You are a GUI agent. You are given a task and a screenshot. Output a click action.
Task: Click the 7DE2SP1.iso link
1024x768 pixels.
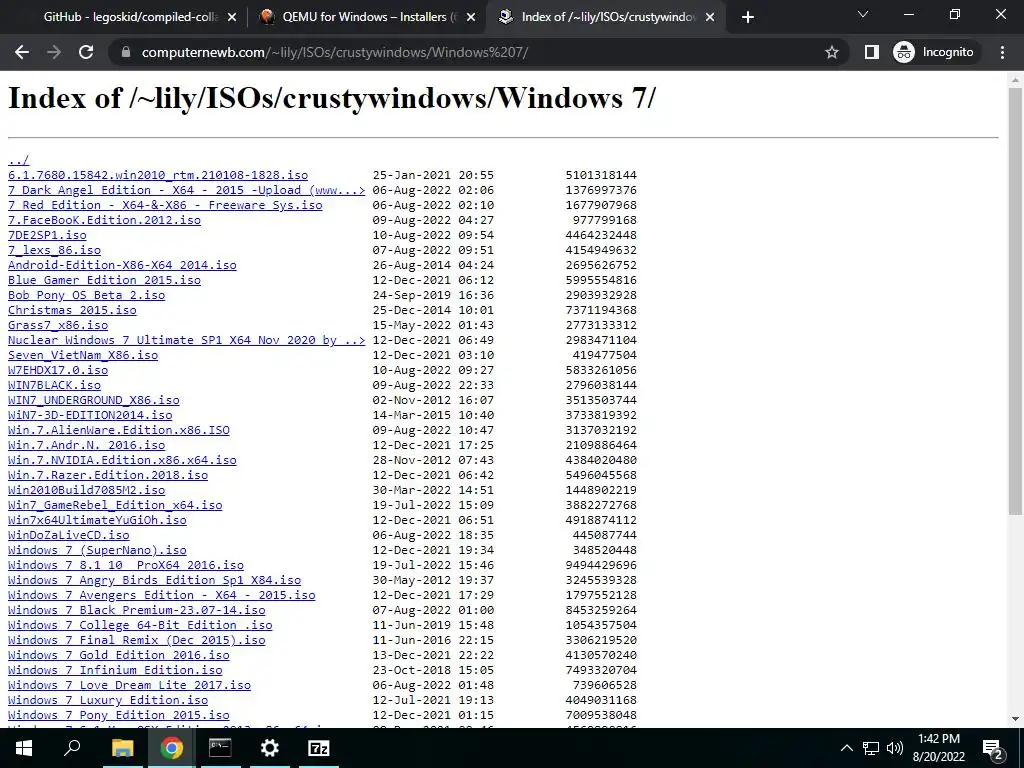click(x=47, y=235)
